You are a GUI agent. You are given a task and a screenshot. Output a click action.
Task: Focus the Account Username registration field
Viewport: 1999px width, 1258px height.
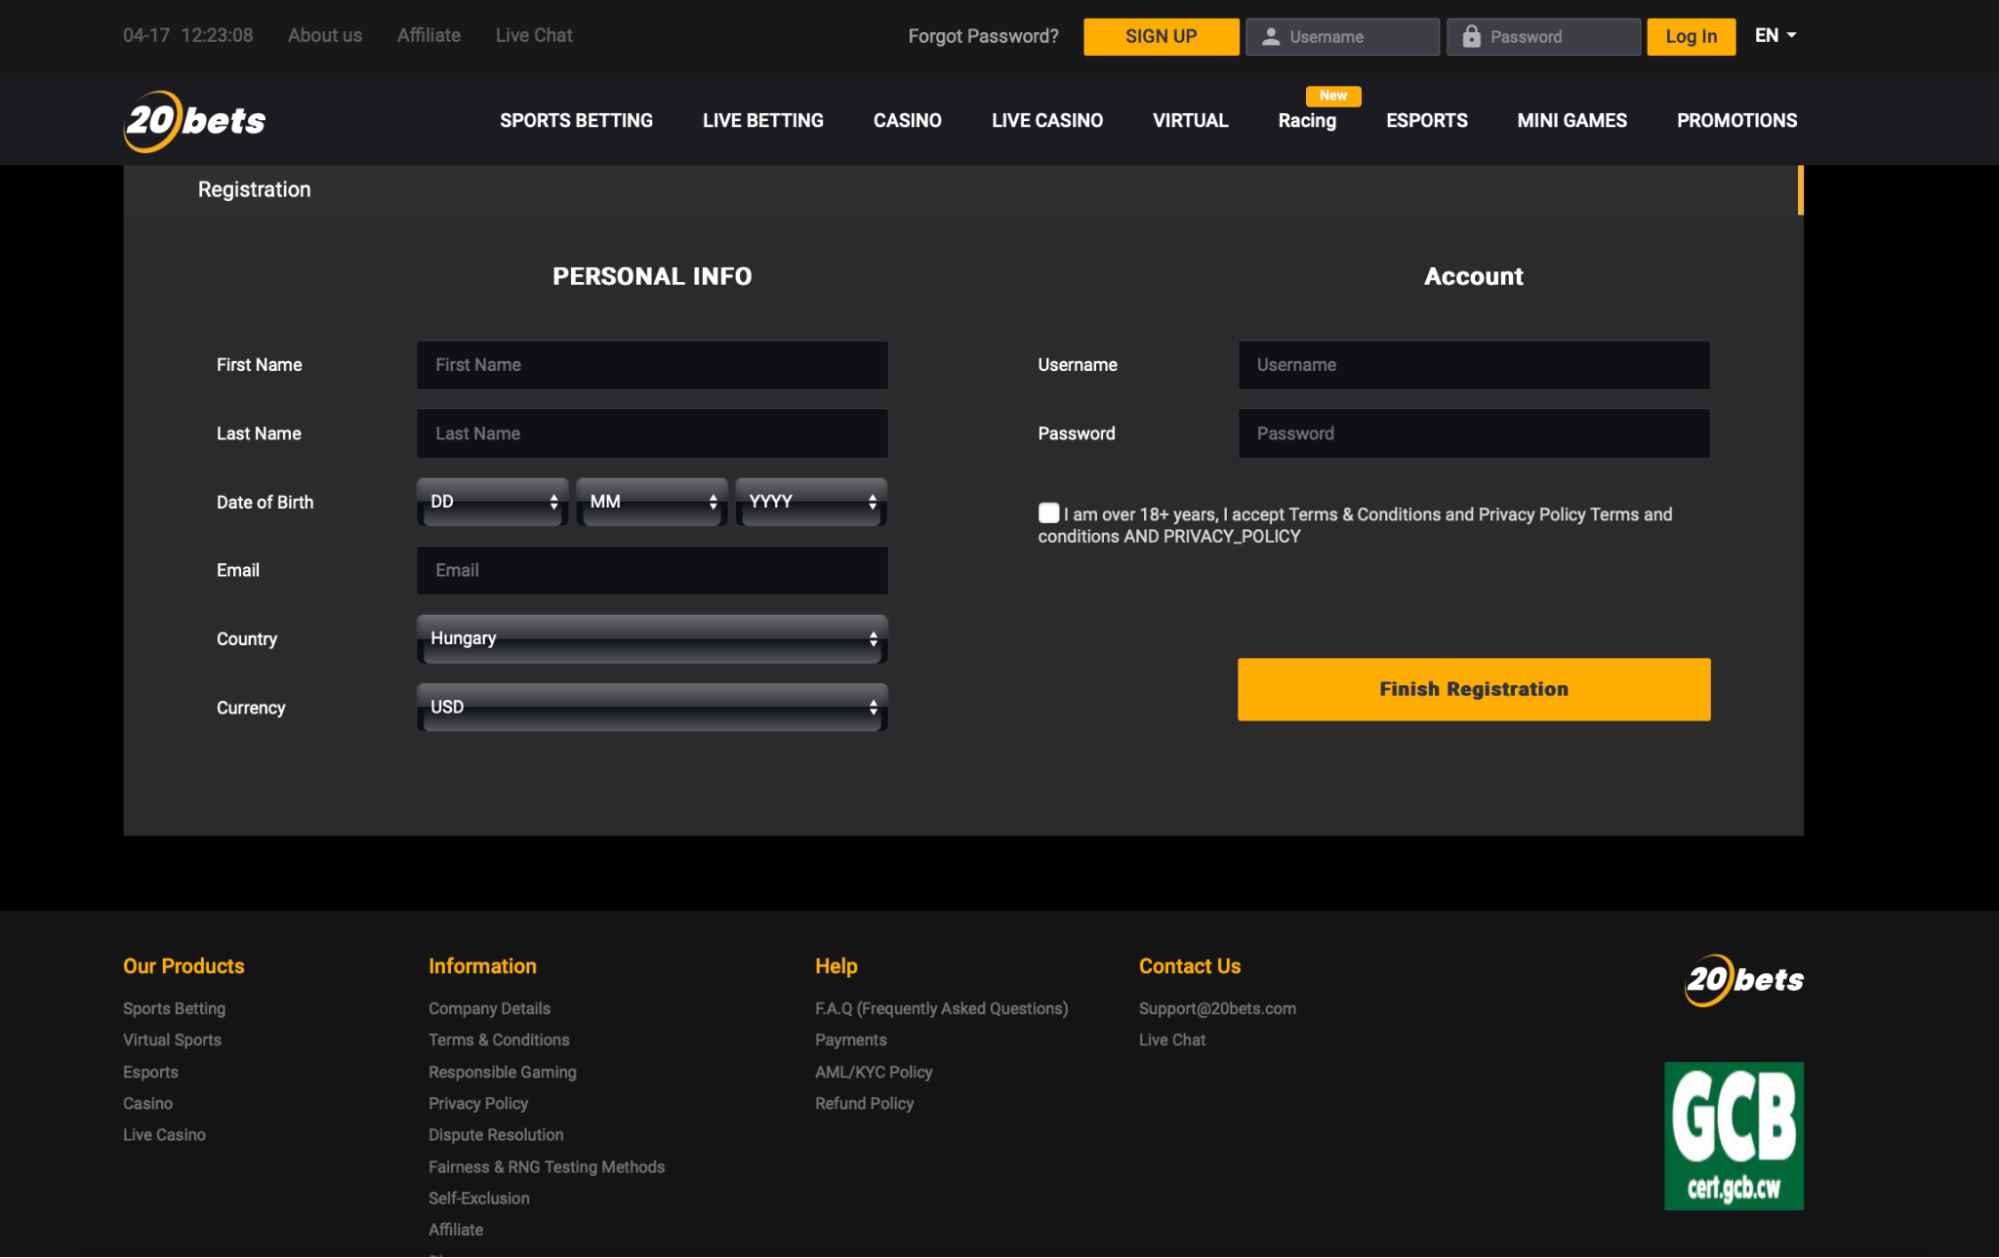pyautogui.click(x=1474, y=365)
